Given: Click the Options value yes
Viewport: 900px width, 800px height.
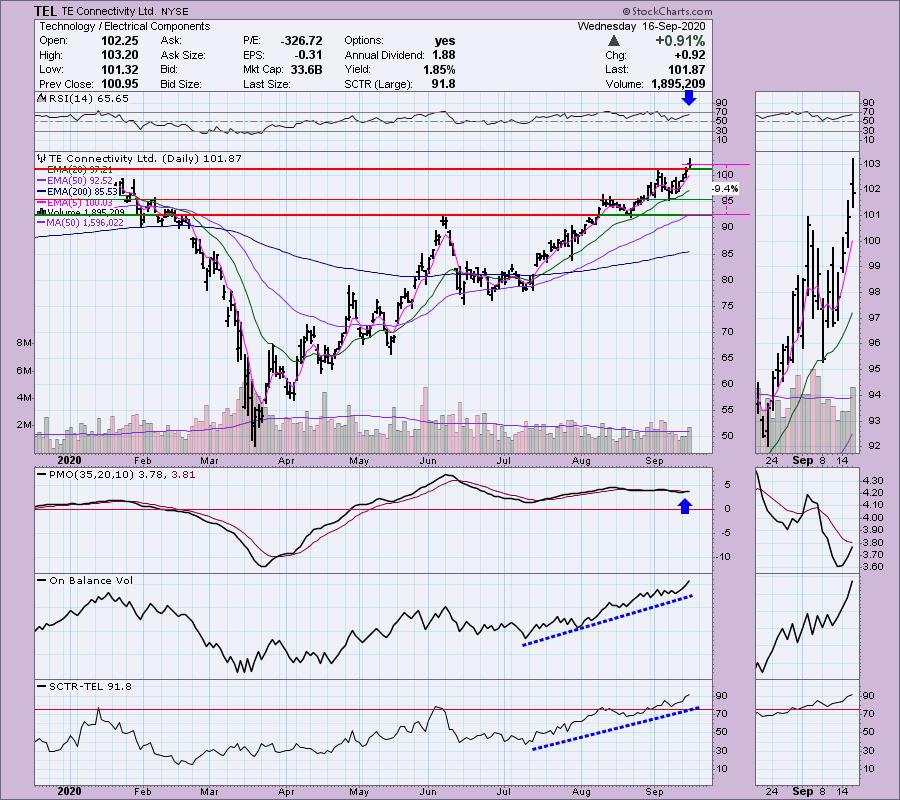Looking at the screenshot, I should point(445,41).
